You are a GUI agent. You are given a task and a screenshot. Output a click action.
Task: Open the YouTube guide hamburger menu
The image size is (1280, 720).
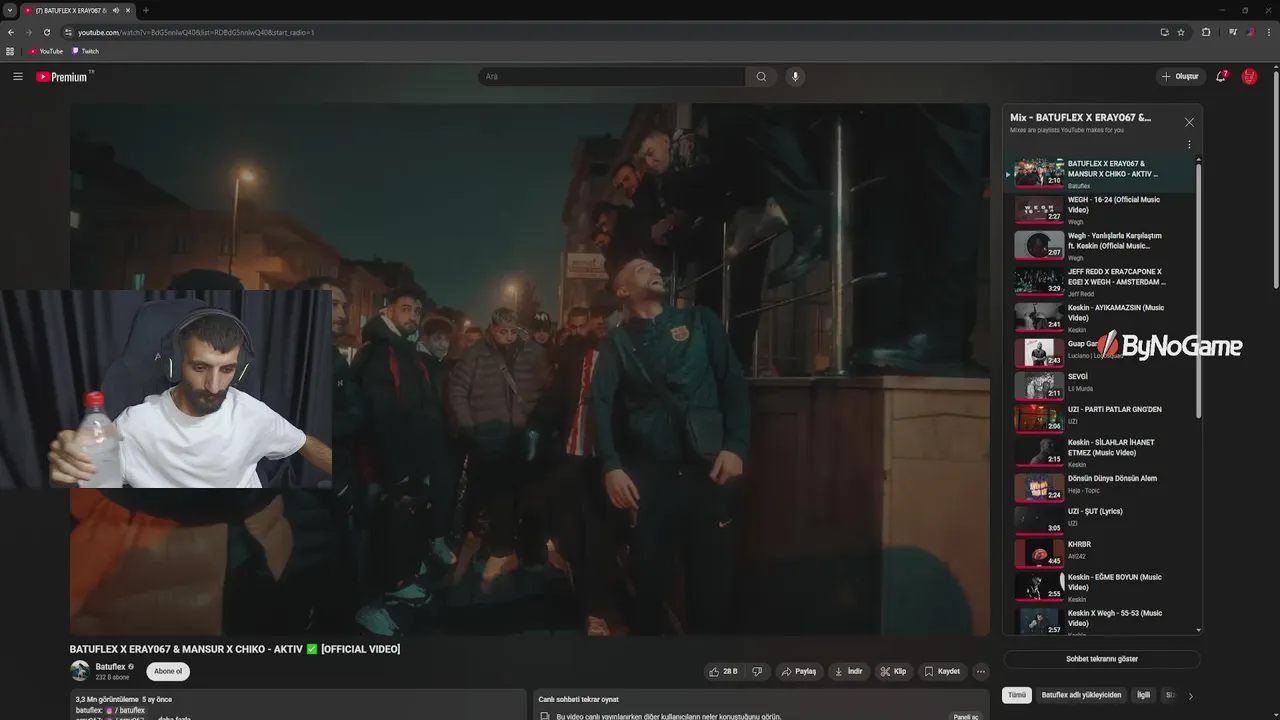pos(17,76)
